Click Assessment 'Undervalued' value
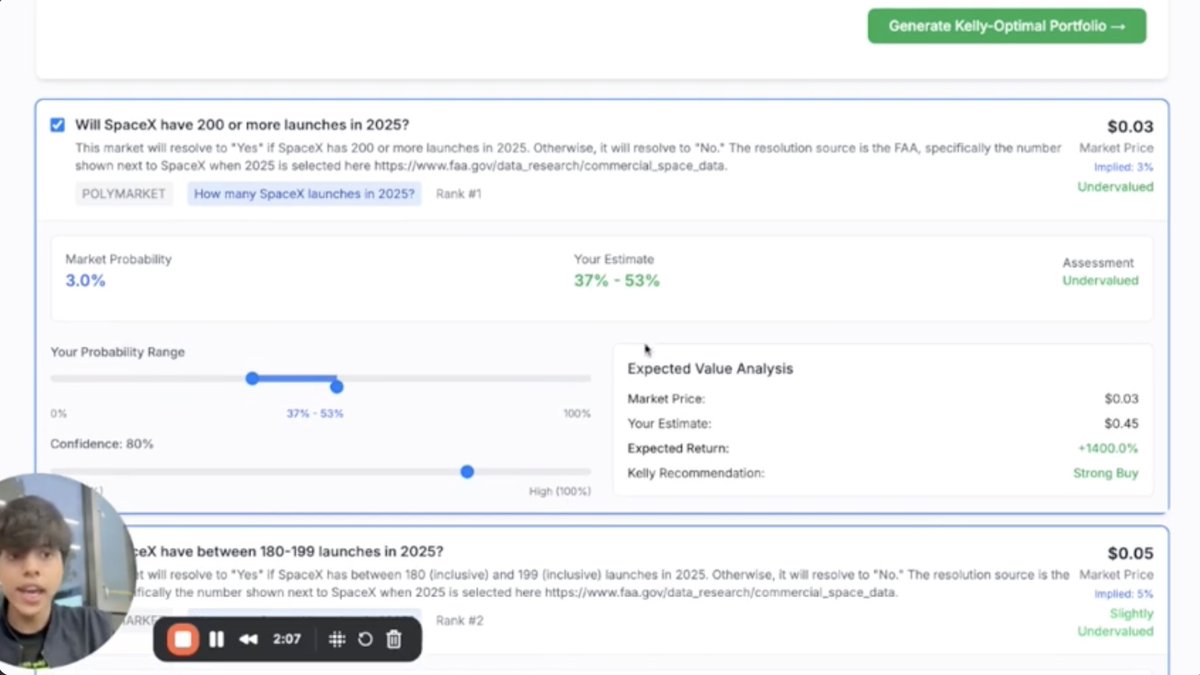Screen dimensions: 1200x675 click(x=1100, y=281)
